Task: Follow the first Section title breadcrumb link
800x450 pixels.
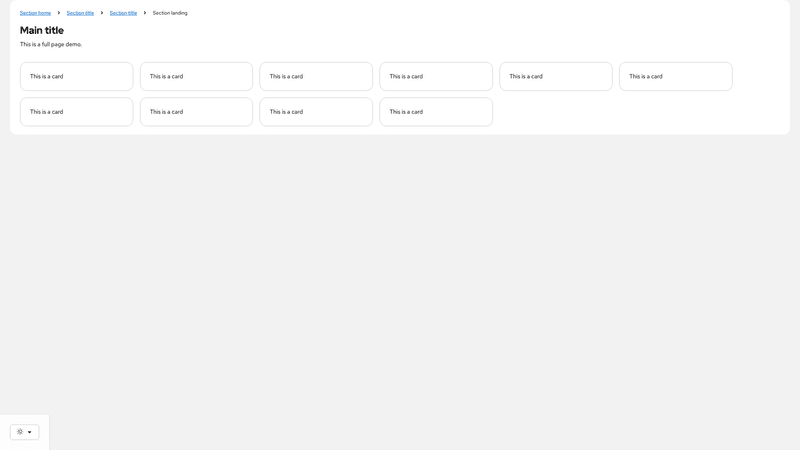Action: 80,13
